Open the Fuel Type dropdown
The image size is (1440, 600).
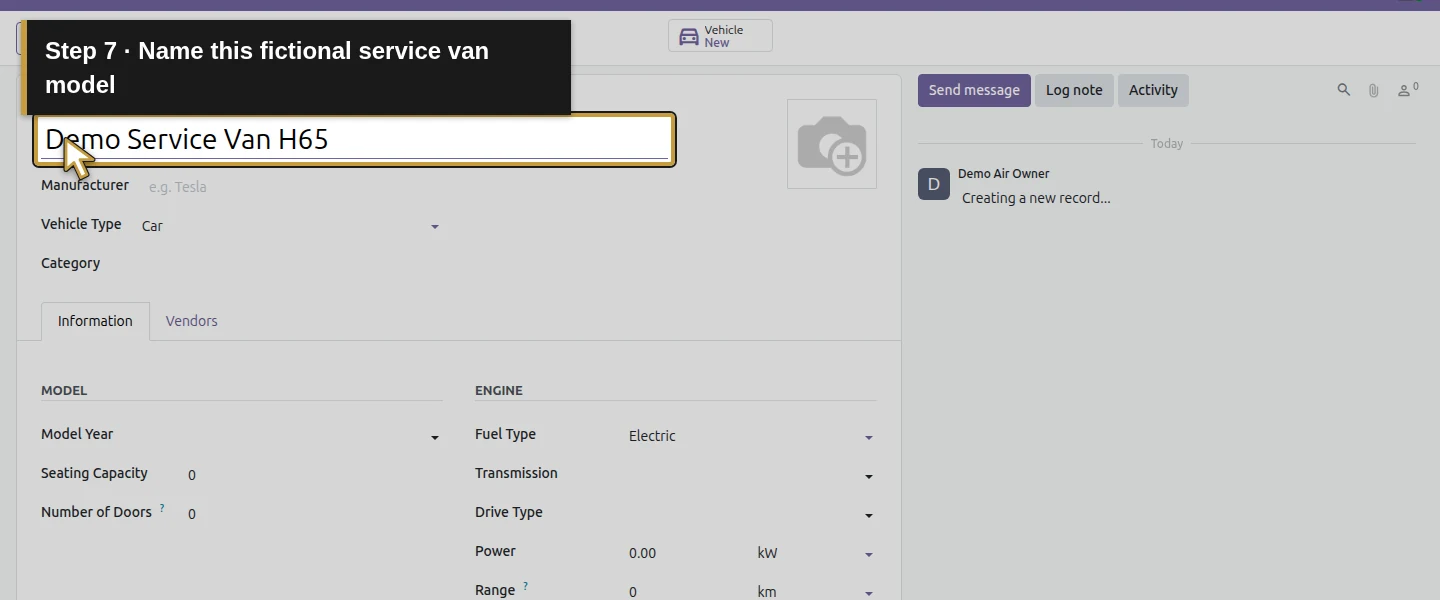tap(752, 436)
